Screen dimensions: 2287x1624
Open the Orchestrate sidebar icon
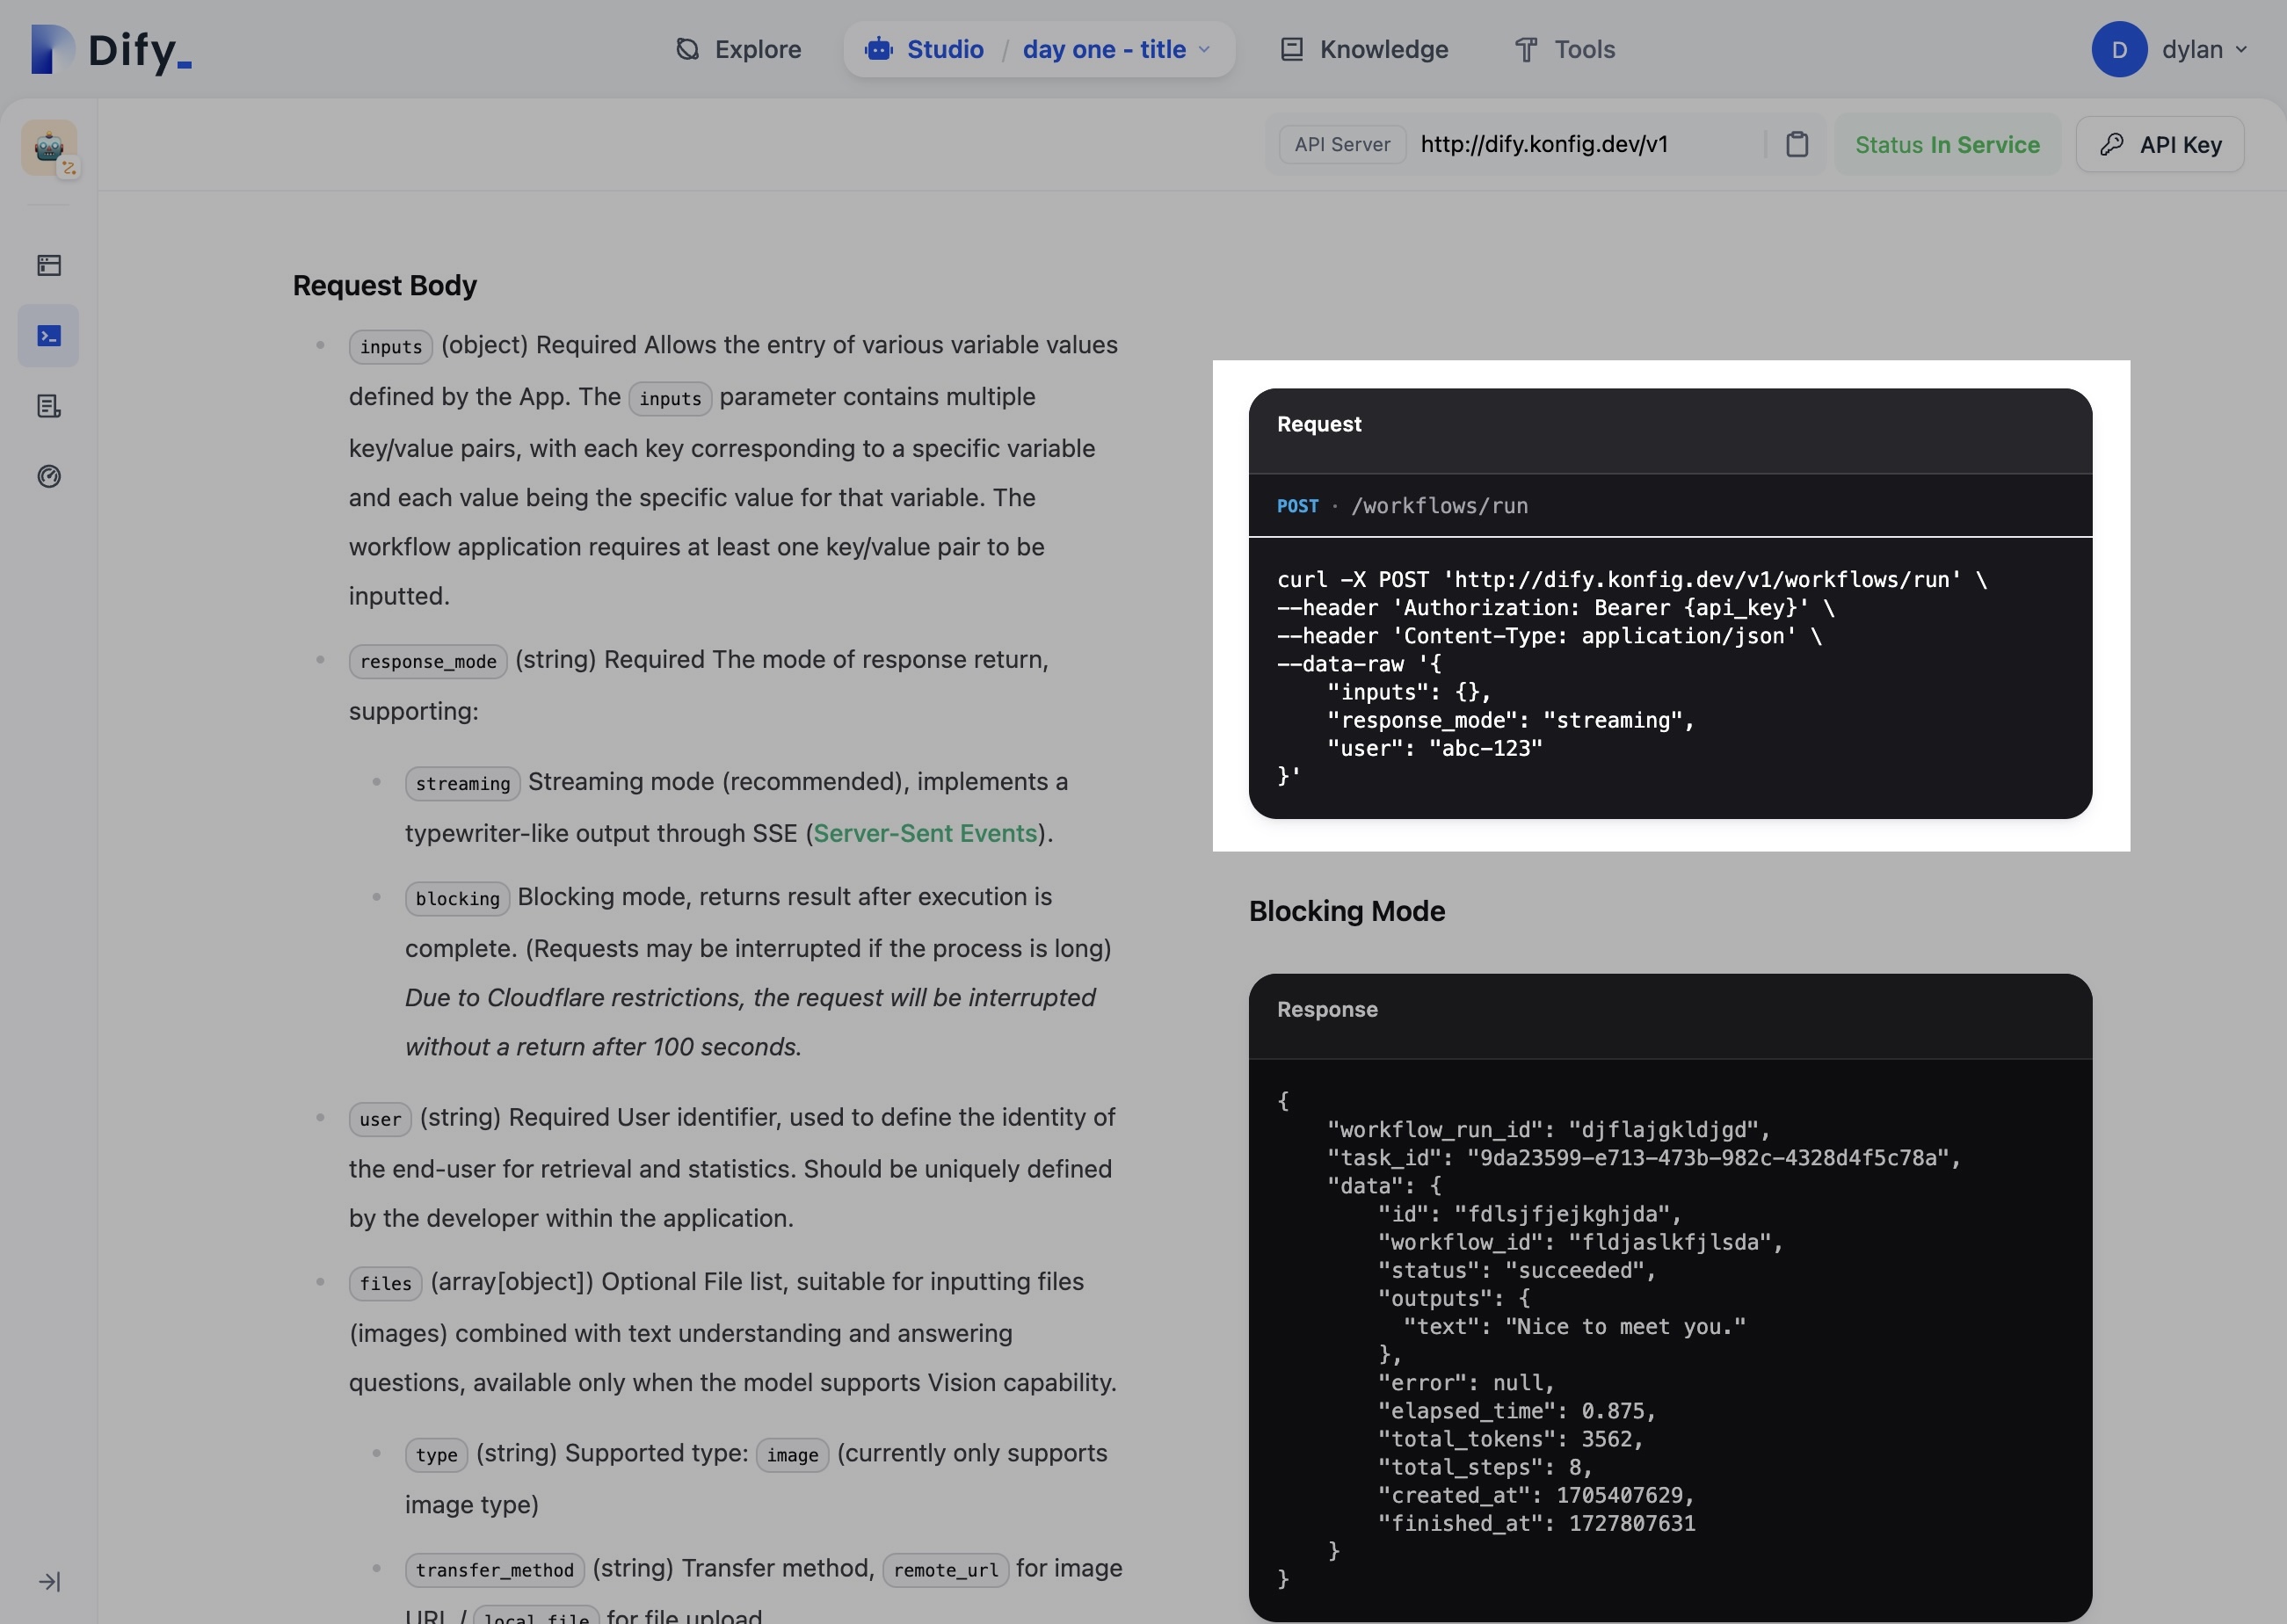point(49,265)
